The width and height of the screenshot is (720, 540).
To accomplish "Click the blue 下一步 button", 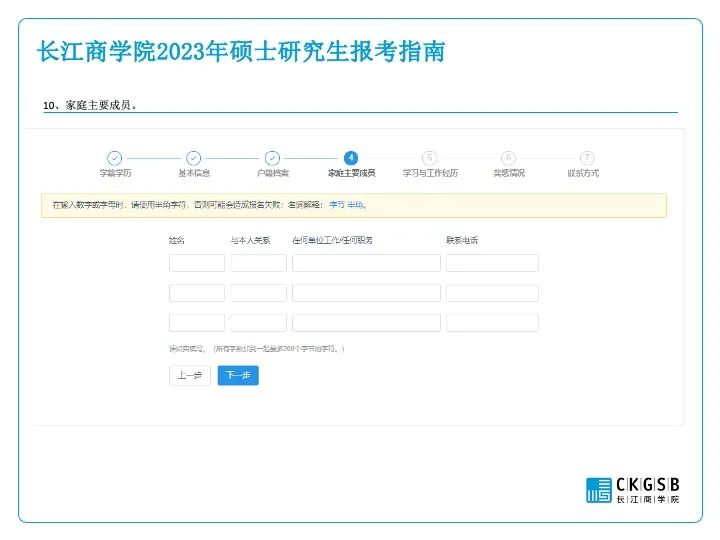I will pos(238,375).
